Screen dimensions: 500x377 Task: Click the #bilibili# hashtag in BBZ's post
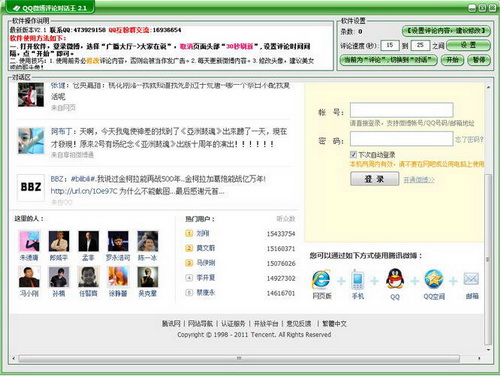[83, 179]
